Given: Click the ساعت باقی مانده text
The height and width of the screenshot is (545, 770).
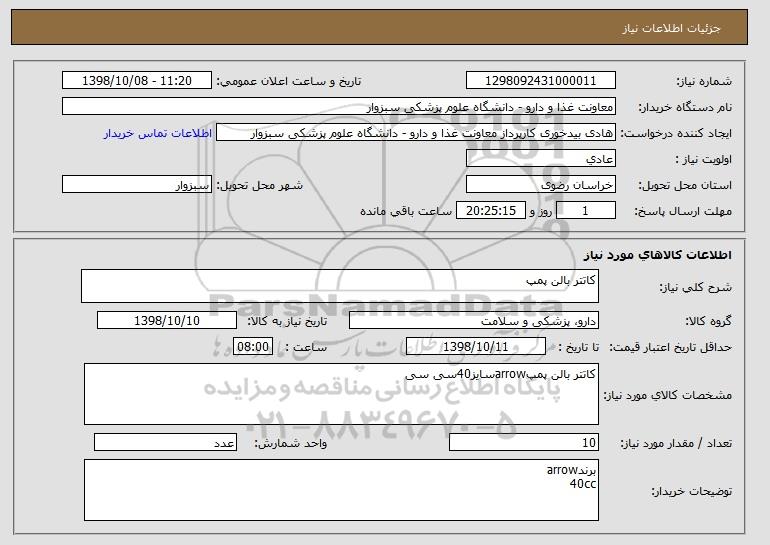Looking at the screenshot, I should [406, 211].
